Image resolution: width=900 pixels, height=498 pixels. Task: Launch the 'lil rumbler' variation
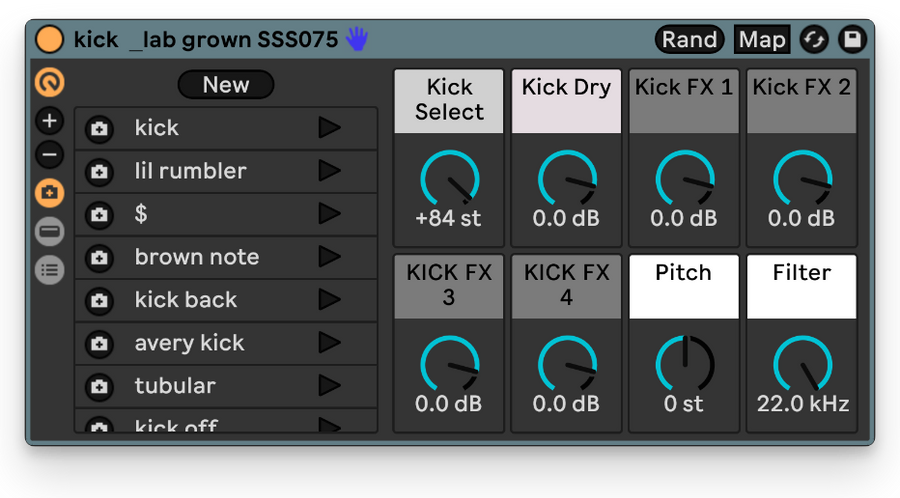click(329, 170)
